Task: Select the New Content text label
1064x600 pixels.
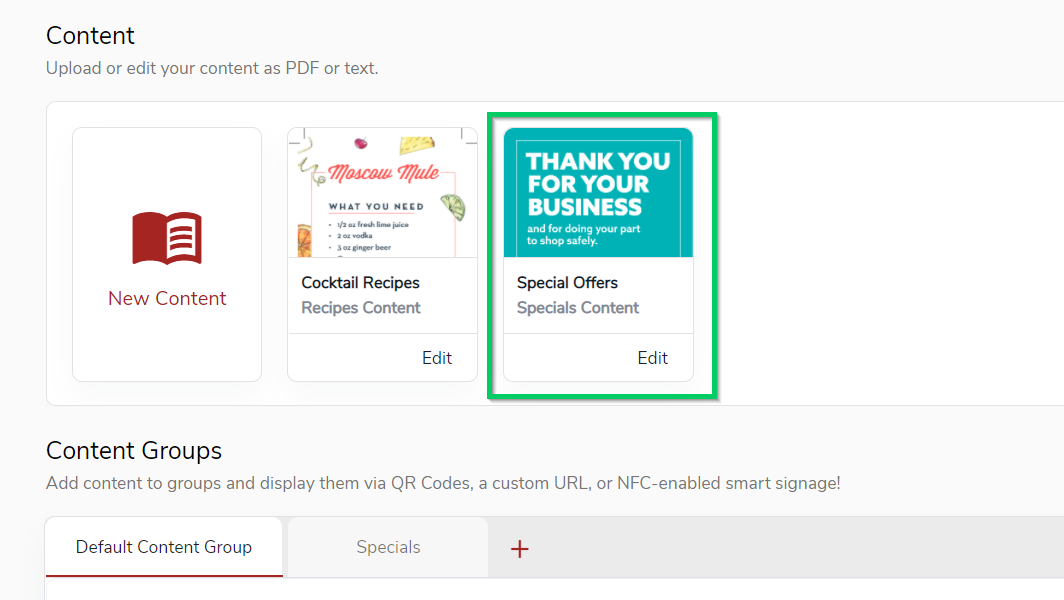Action: pyautogui.click(x=167, y=299)
